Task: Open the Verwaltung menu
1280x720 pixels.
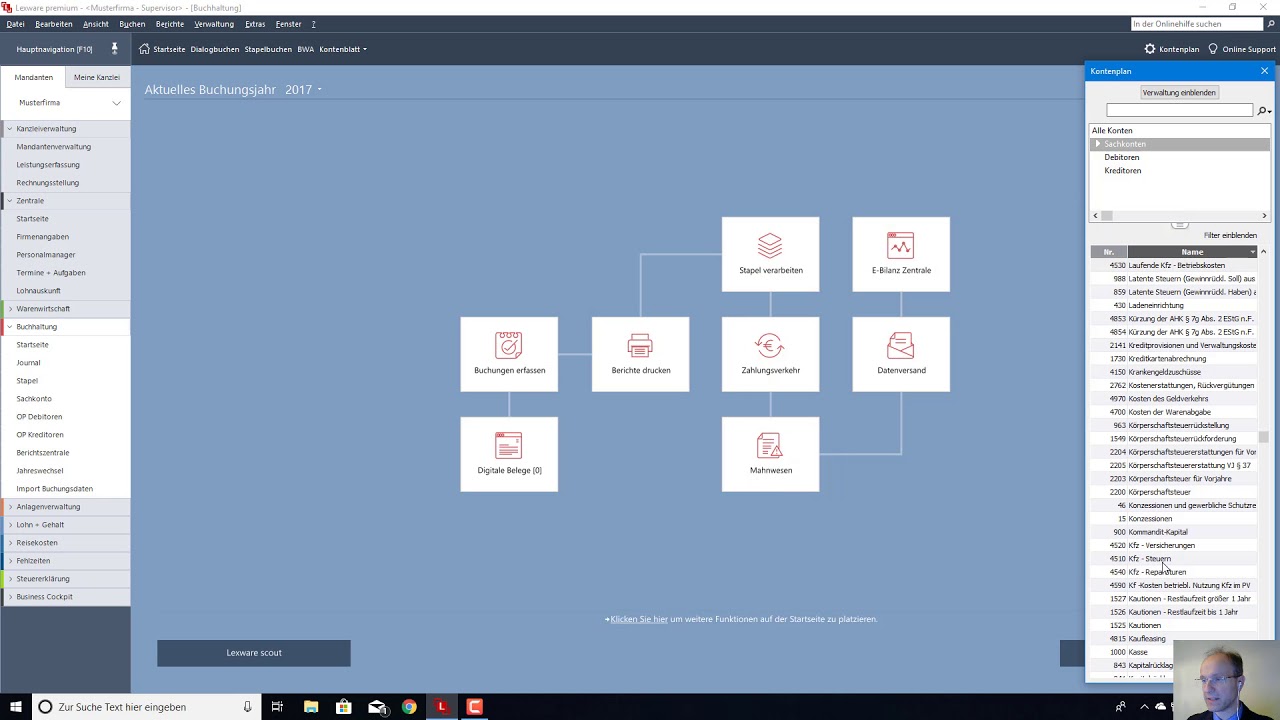Action: [x=214, y=24]
